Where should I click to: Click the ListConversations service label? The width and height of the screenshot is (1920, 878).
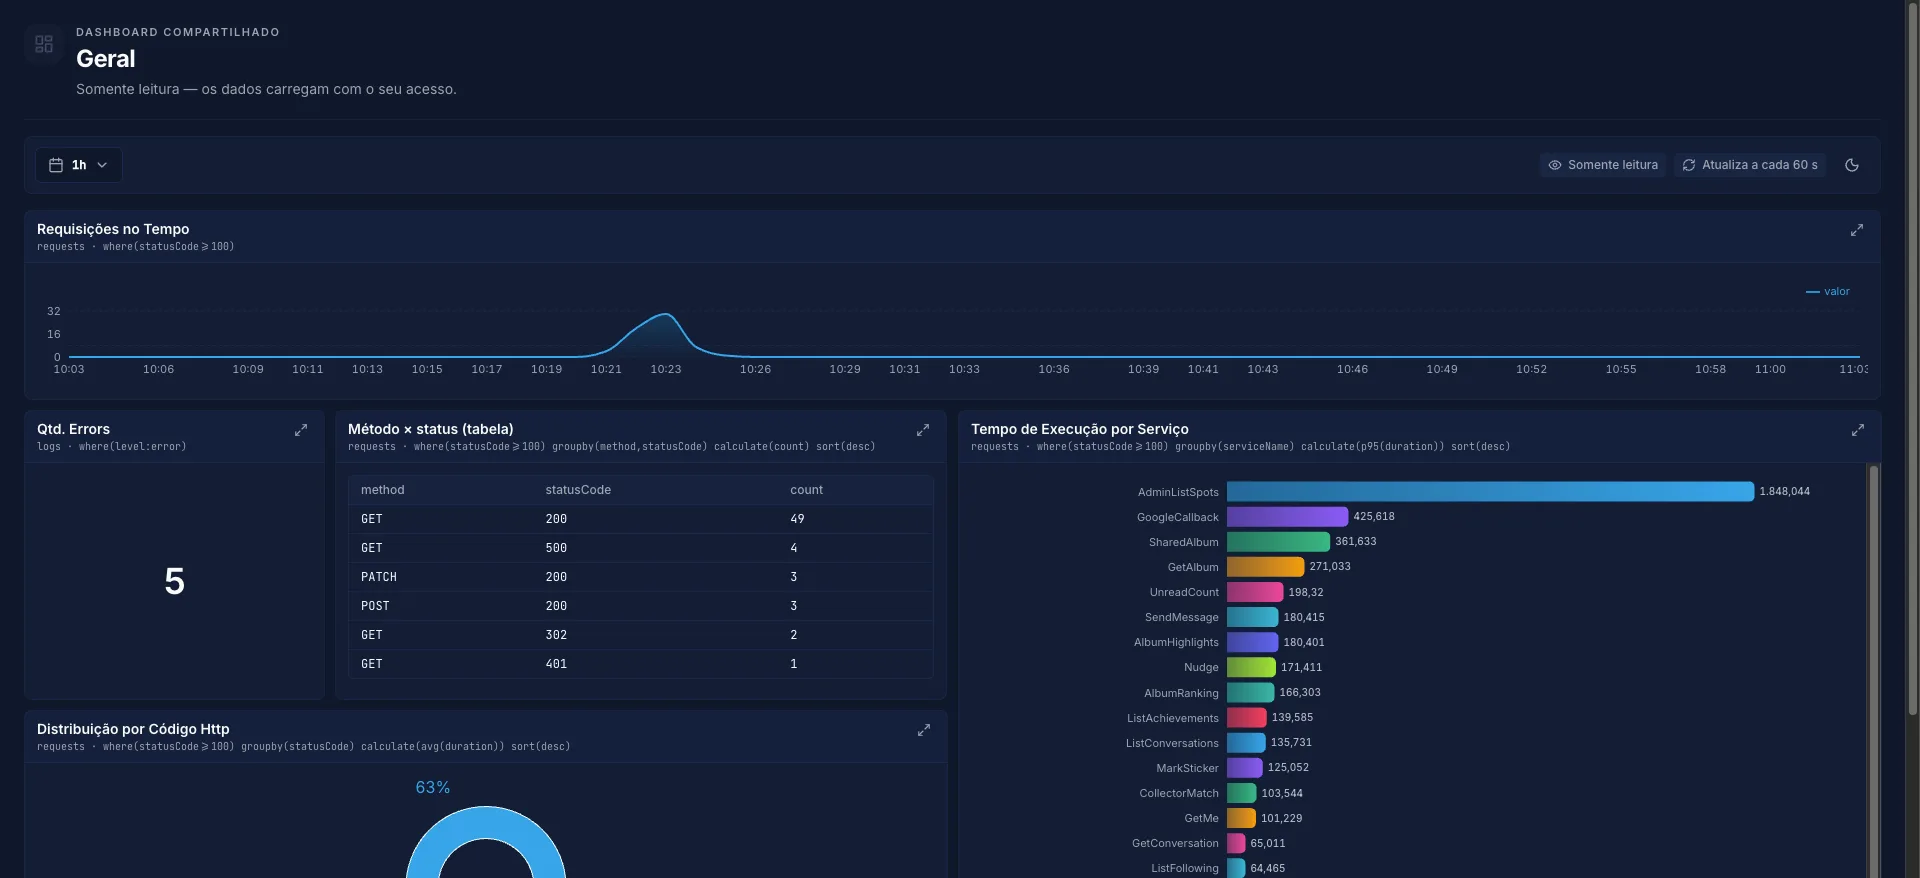click(1172, 743)
